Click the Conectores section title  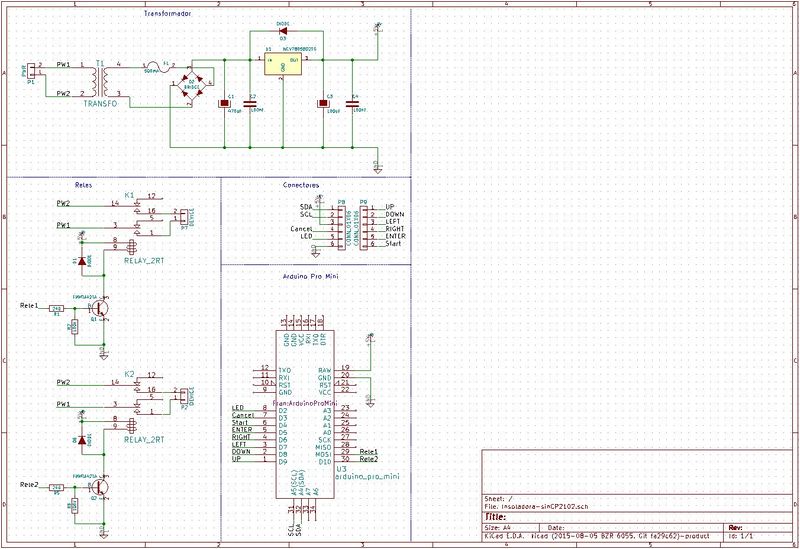click(301, 185)
